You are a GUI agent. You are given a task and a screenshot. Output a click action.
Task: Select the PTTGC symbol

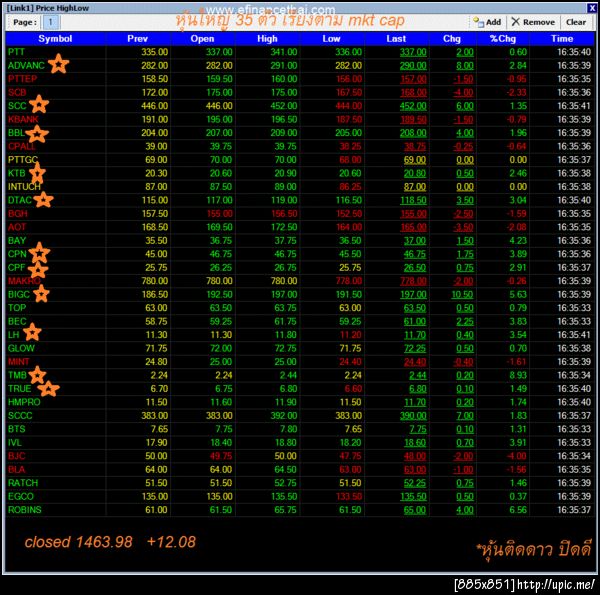coord(23,160)
